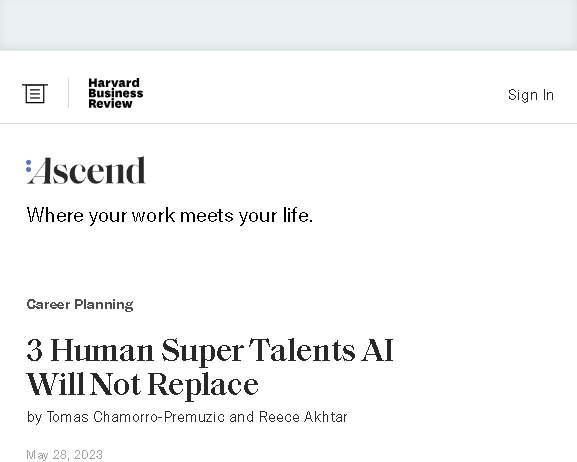Image resolution: width=577 pixels, height=462 pixels.
Task: Click the word Harvard in the logo
Action: 114,83
